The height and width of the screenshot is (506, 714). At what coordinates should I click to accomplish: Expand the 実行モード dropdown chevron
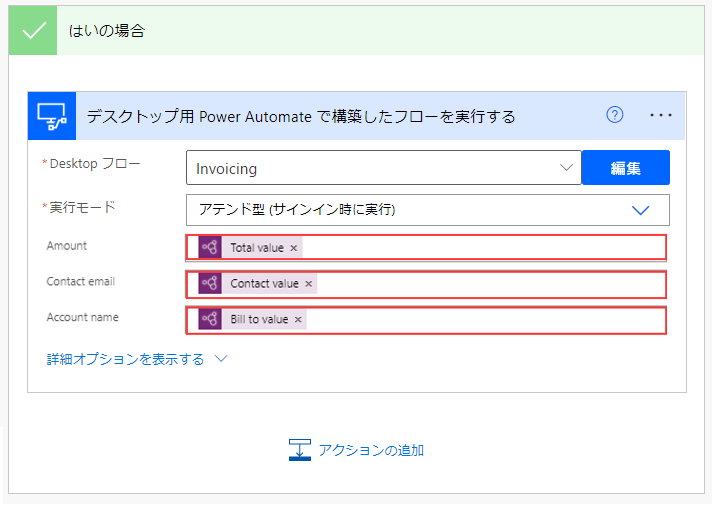click(640, 210)
